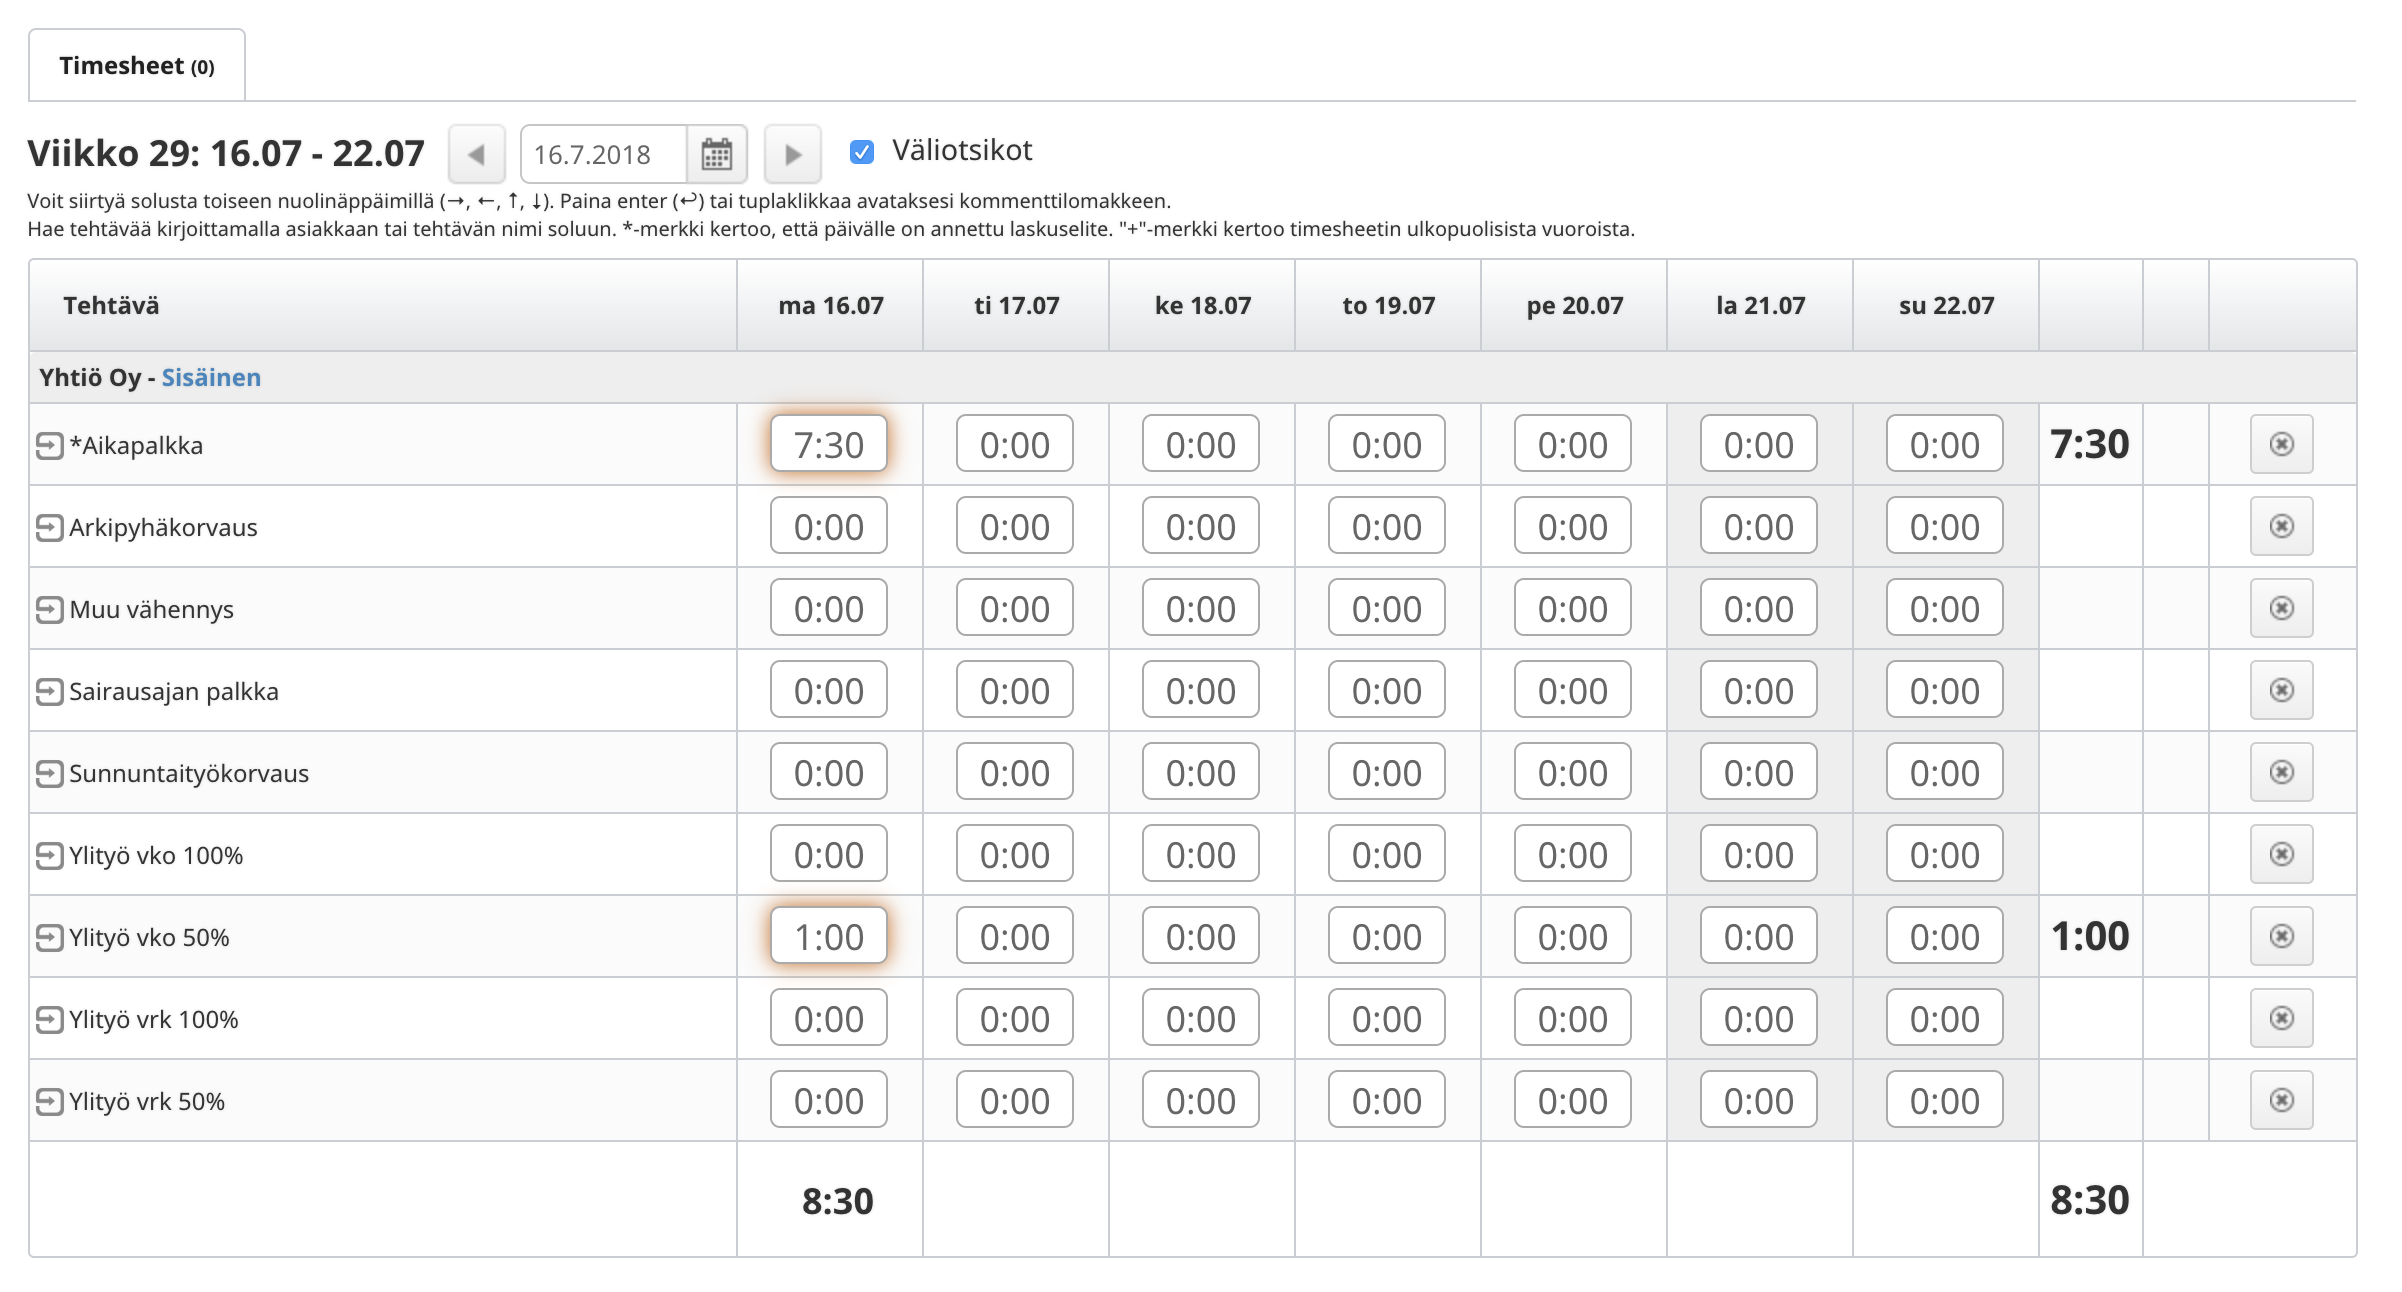
Task: Open the Timesheet tab
Action: (137, 66)
